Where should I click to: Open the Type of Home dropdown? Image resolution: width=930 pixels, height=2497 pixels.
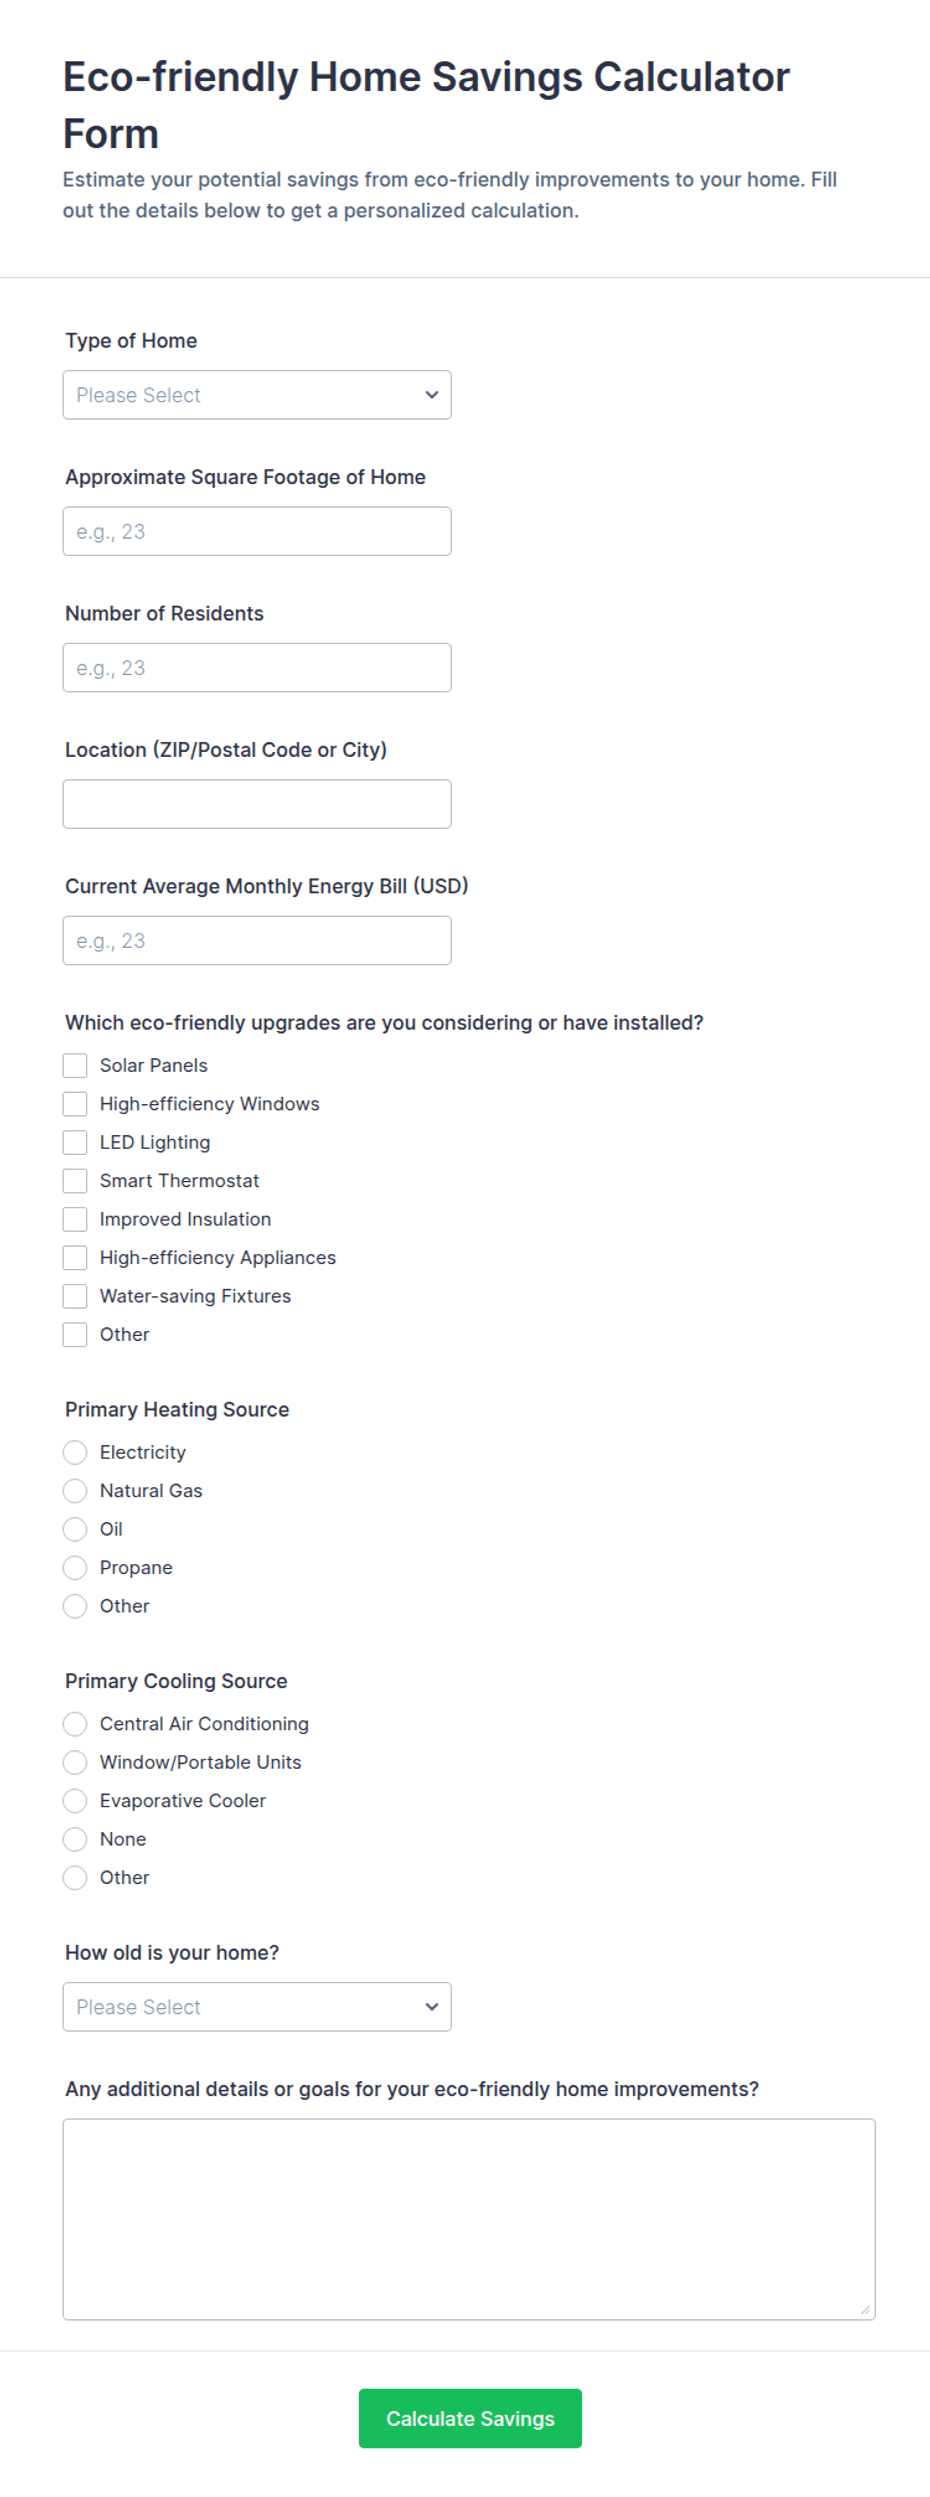tap(257, 395)
